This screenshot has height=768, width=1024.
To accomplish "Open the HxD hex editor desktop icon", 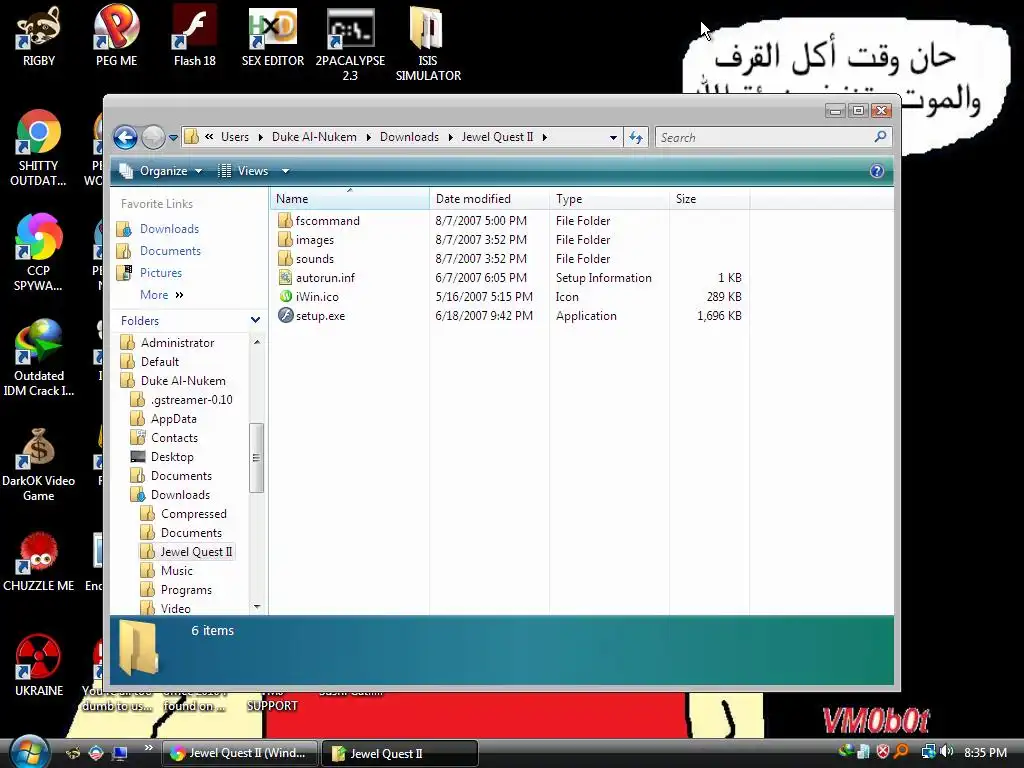I will pos(272,36).
